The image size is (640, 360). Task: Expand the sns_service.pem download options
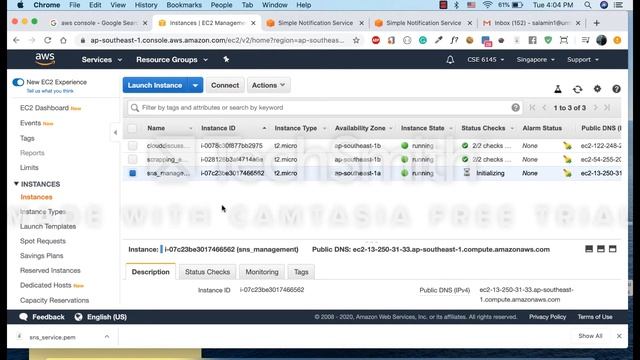pos(107,337)
